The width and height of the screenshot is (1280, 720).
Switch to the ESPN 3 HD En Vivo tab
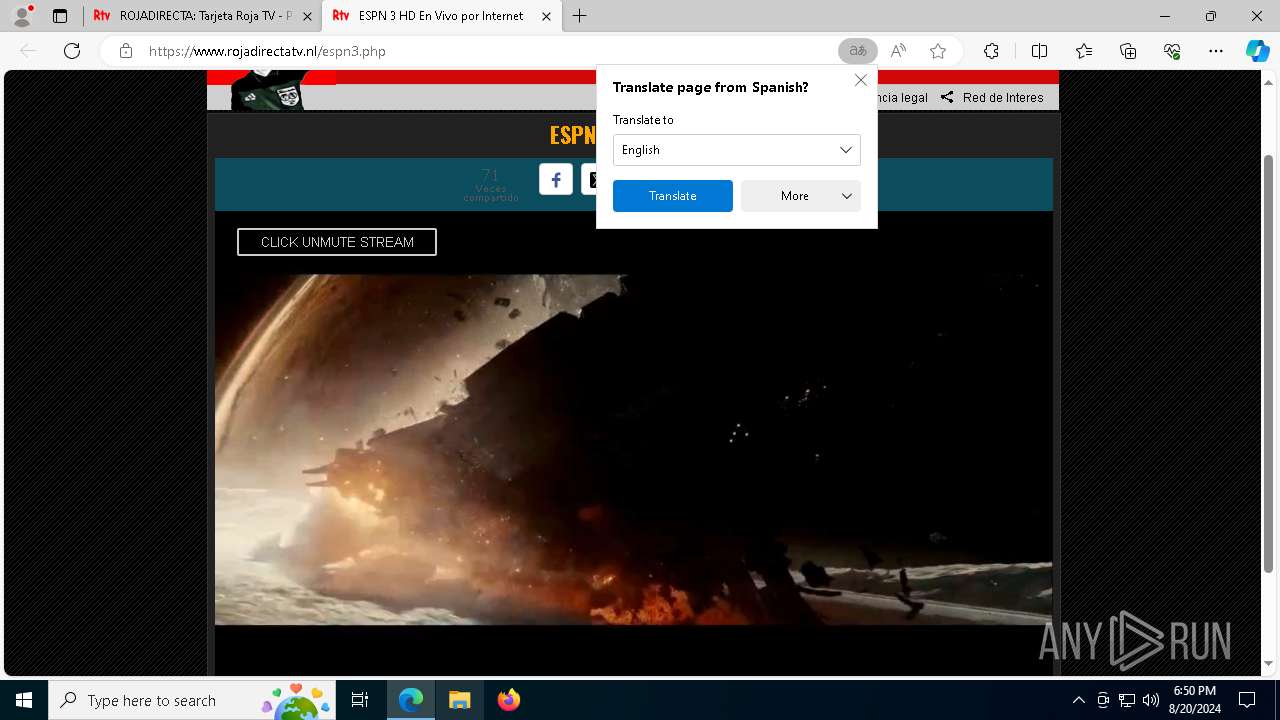click(441, 16)
